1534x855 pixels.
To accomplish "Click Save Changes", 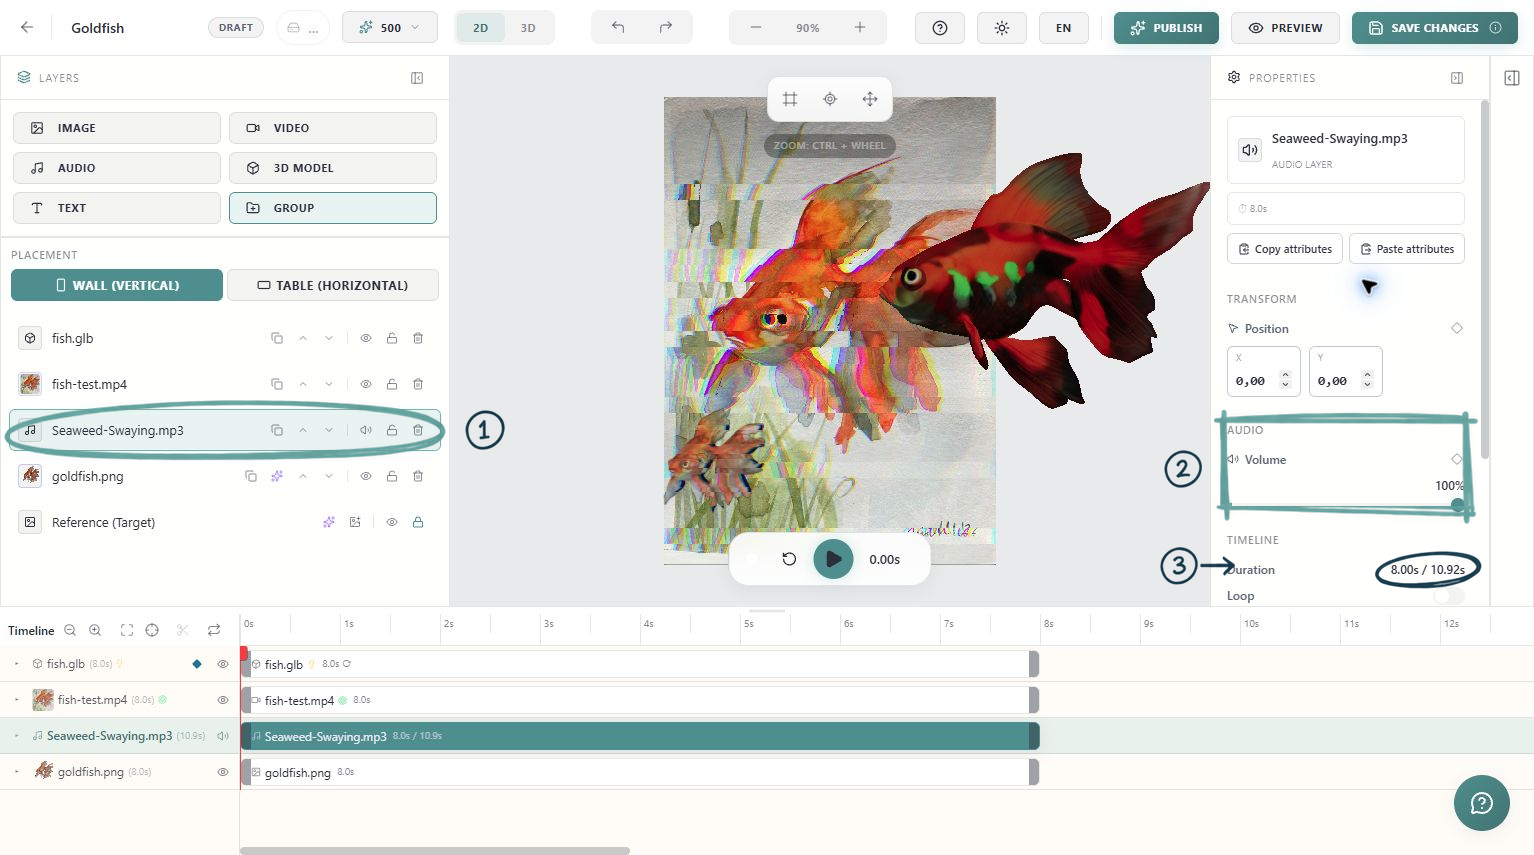I will (1435, 28).
